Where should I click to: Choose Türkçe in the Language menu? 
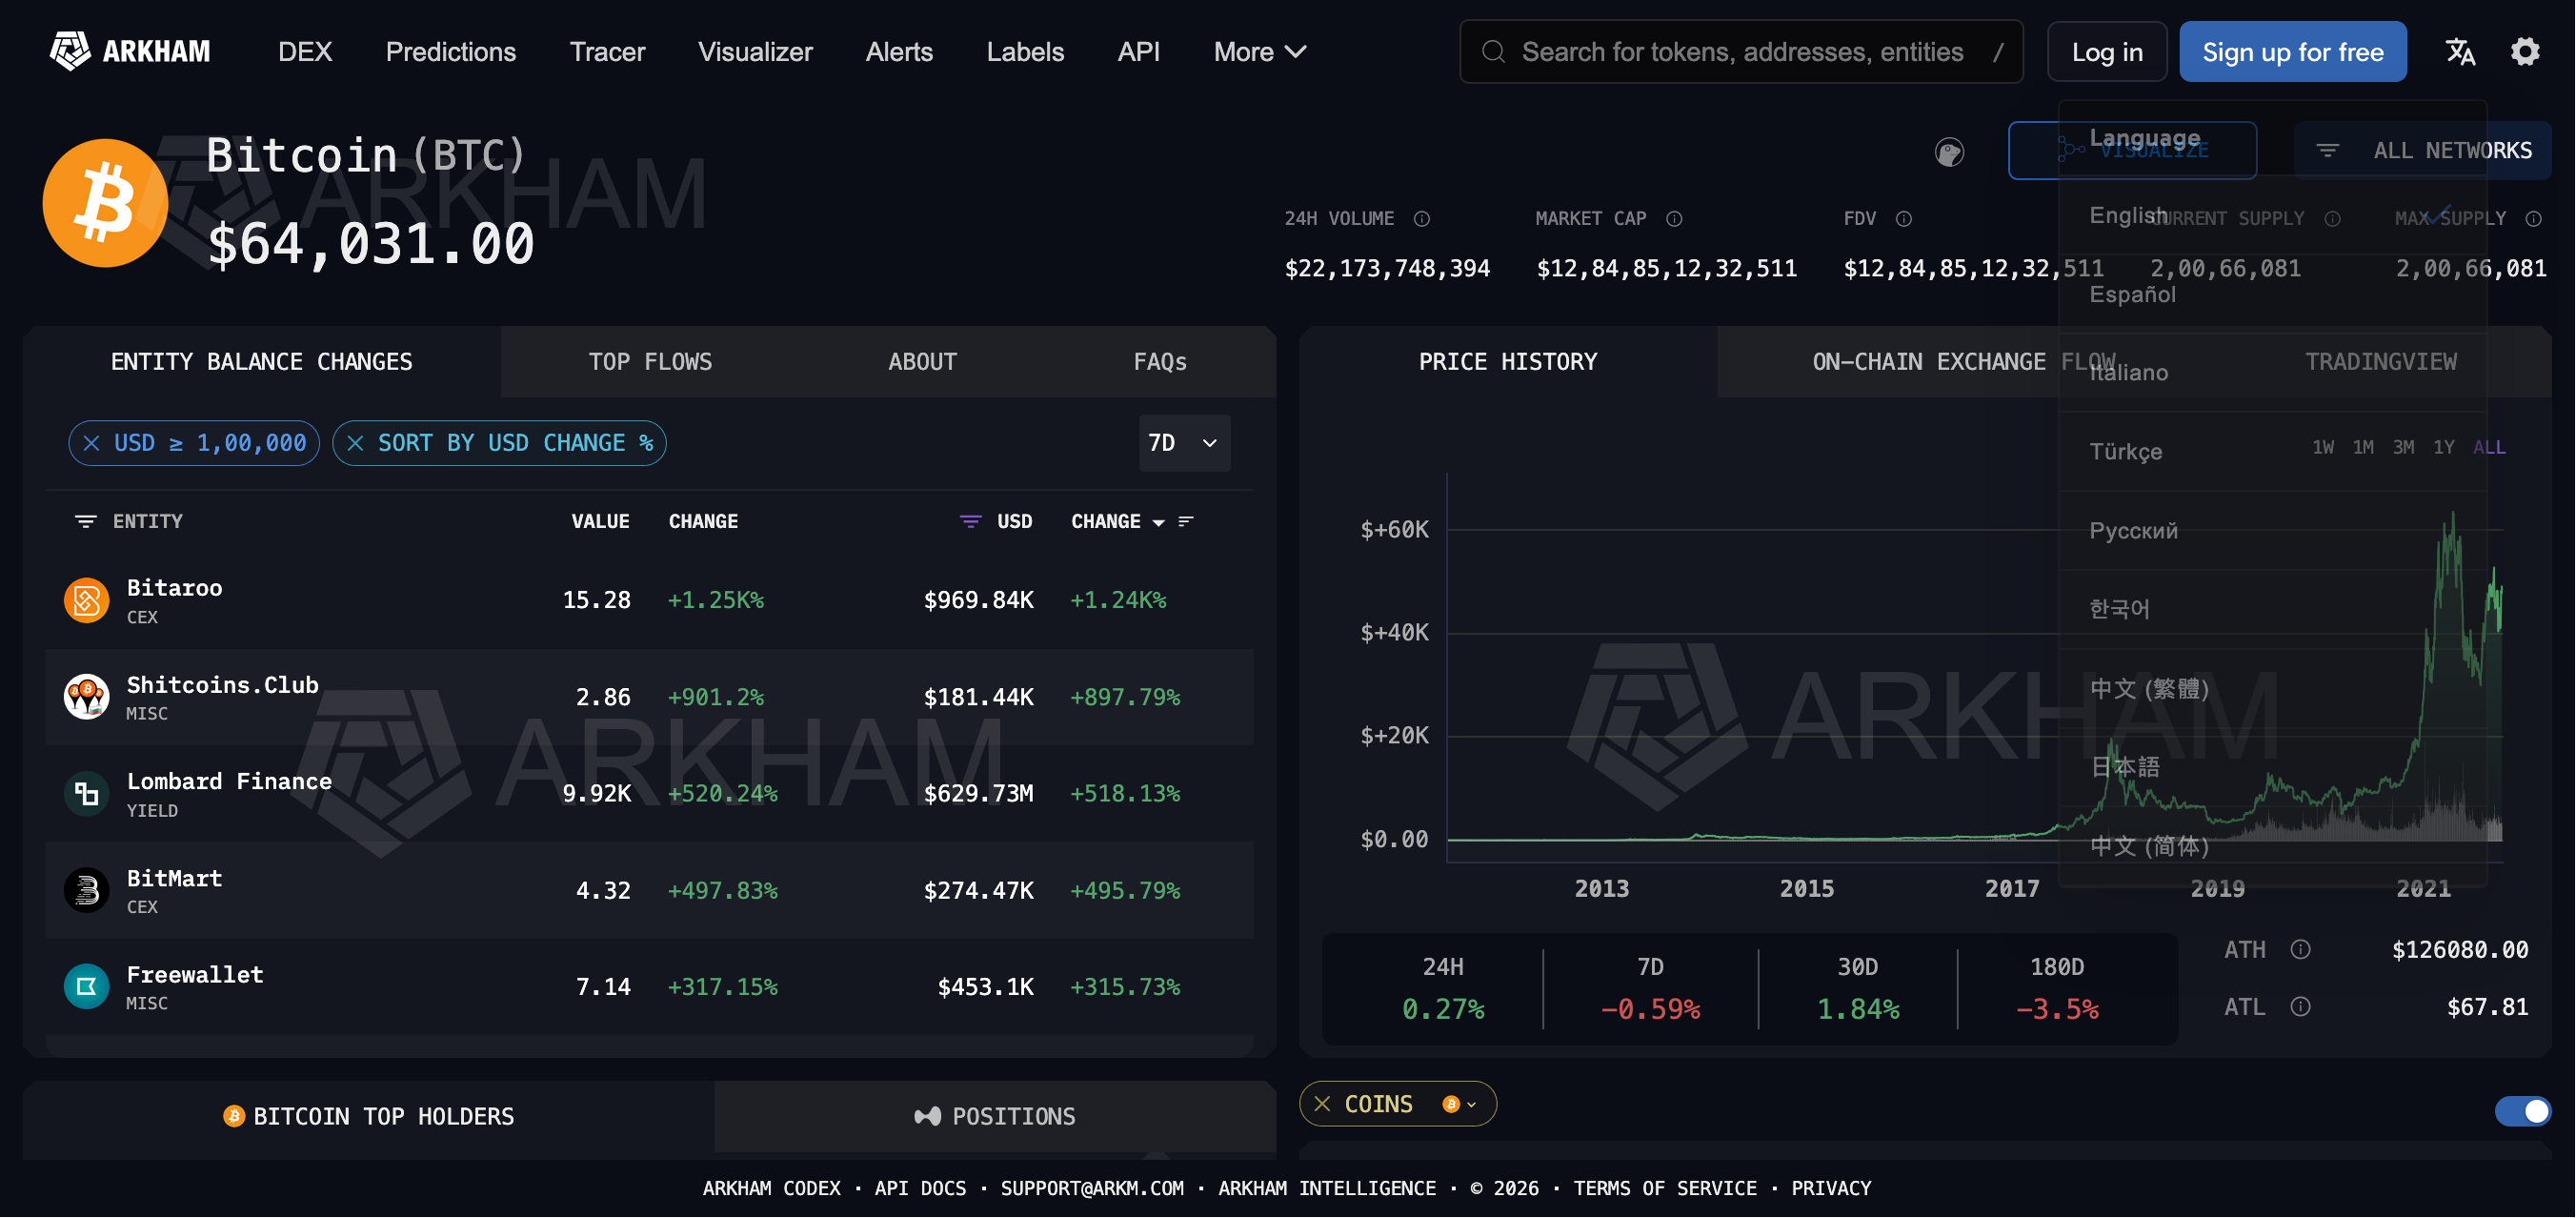click(x=2272, y=452)
